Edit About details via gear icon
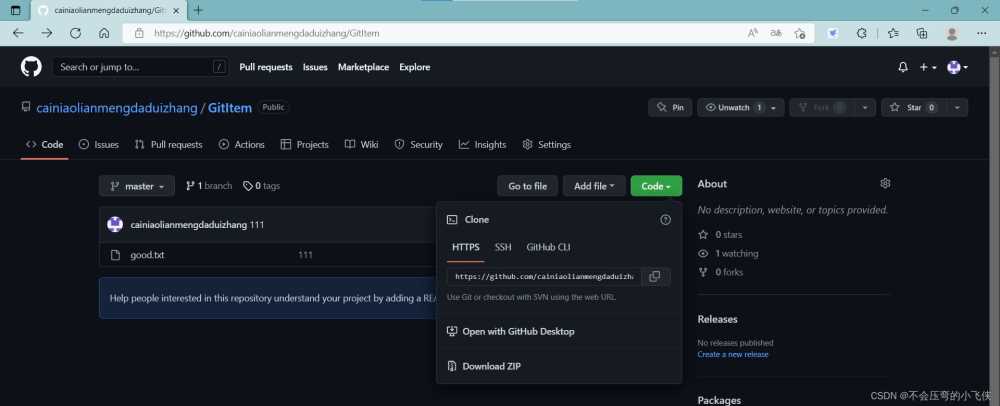 [885, 184]
